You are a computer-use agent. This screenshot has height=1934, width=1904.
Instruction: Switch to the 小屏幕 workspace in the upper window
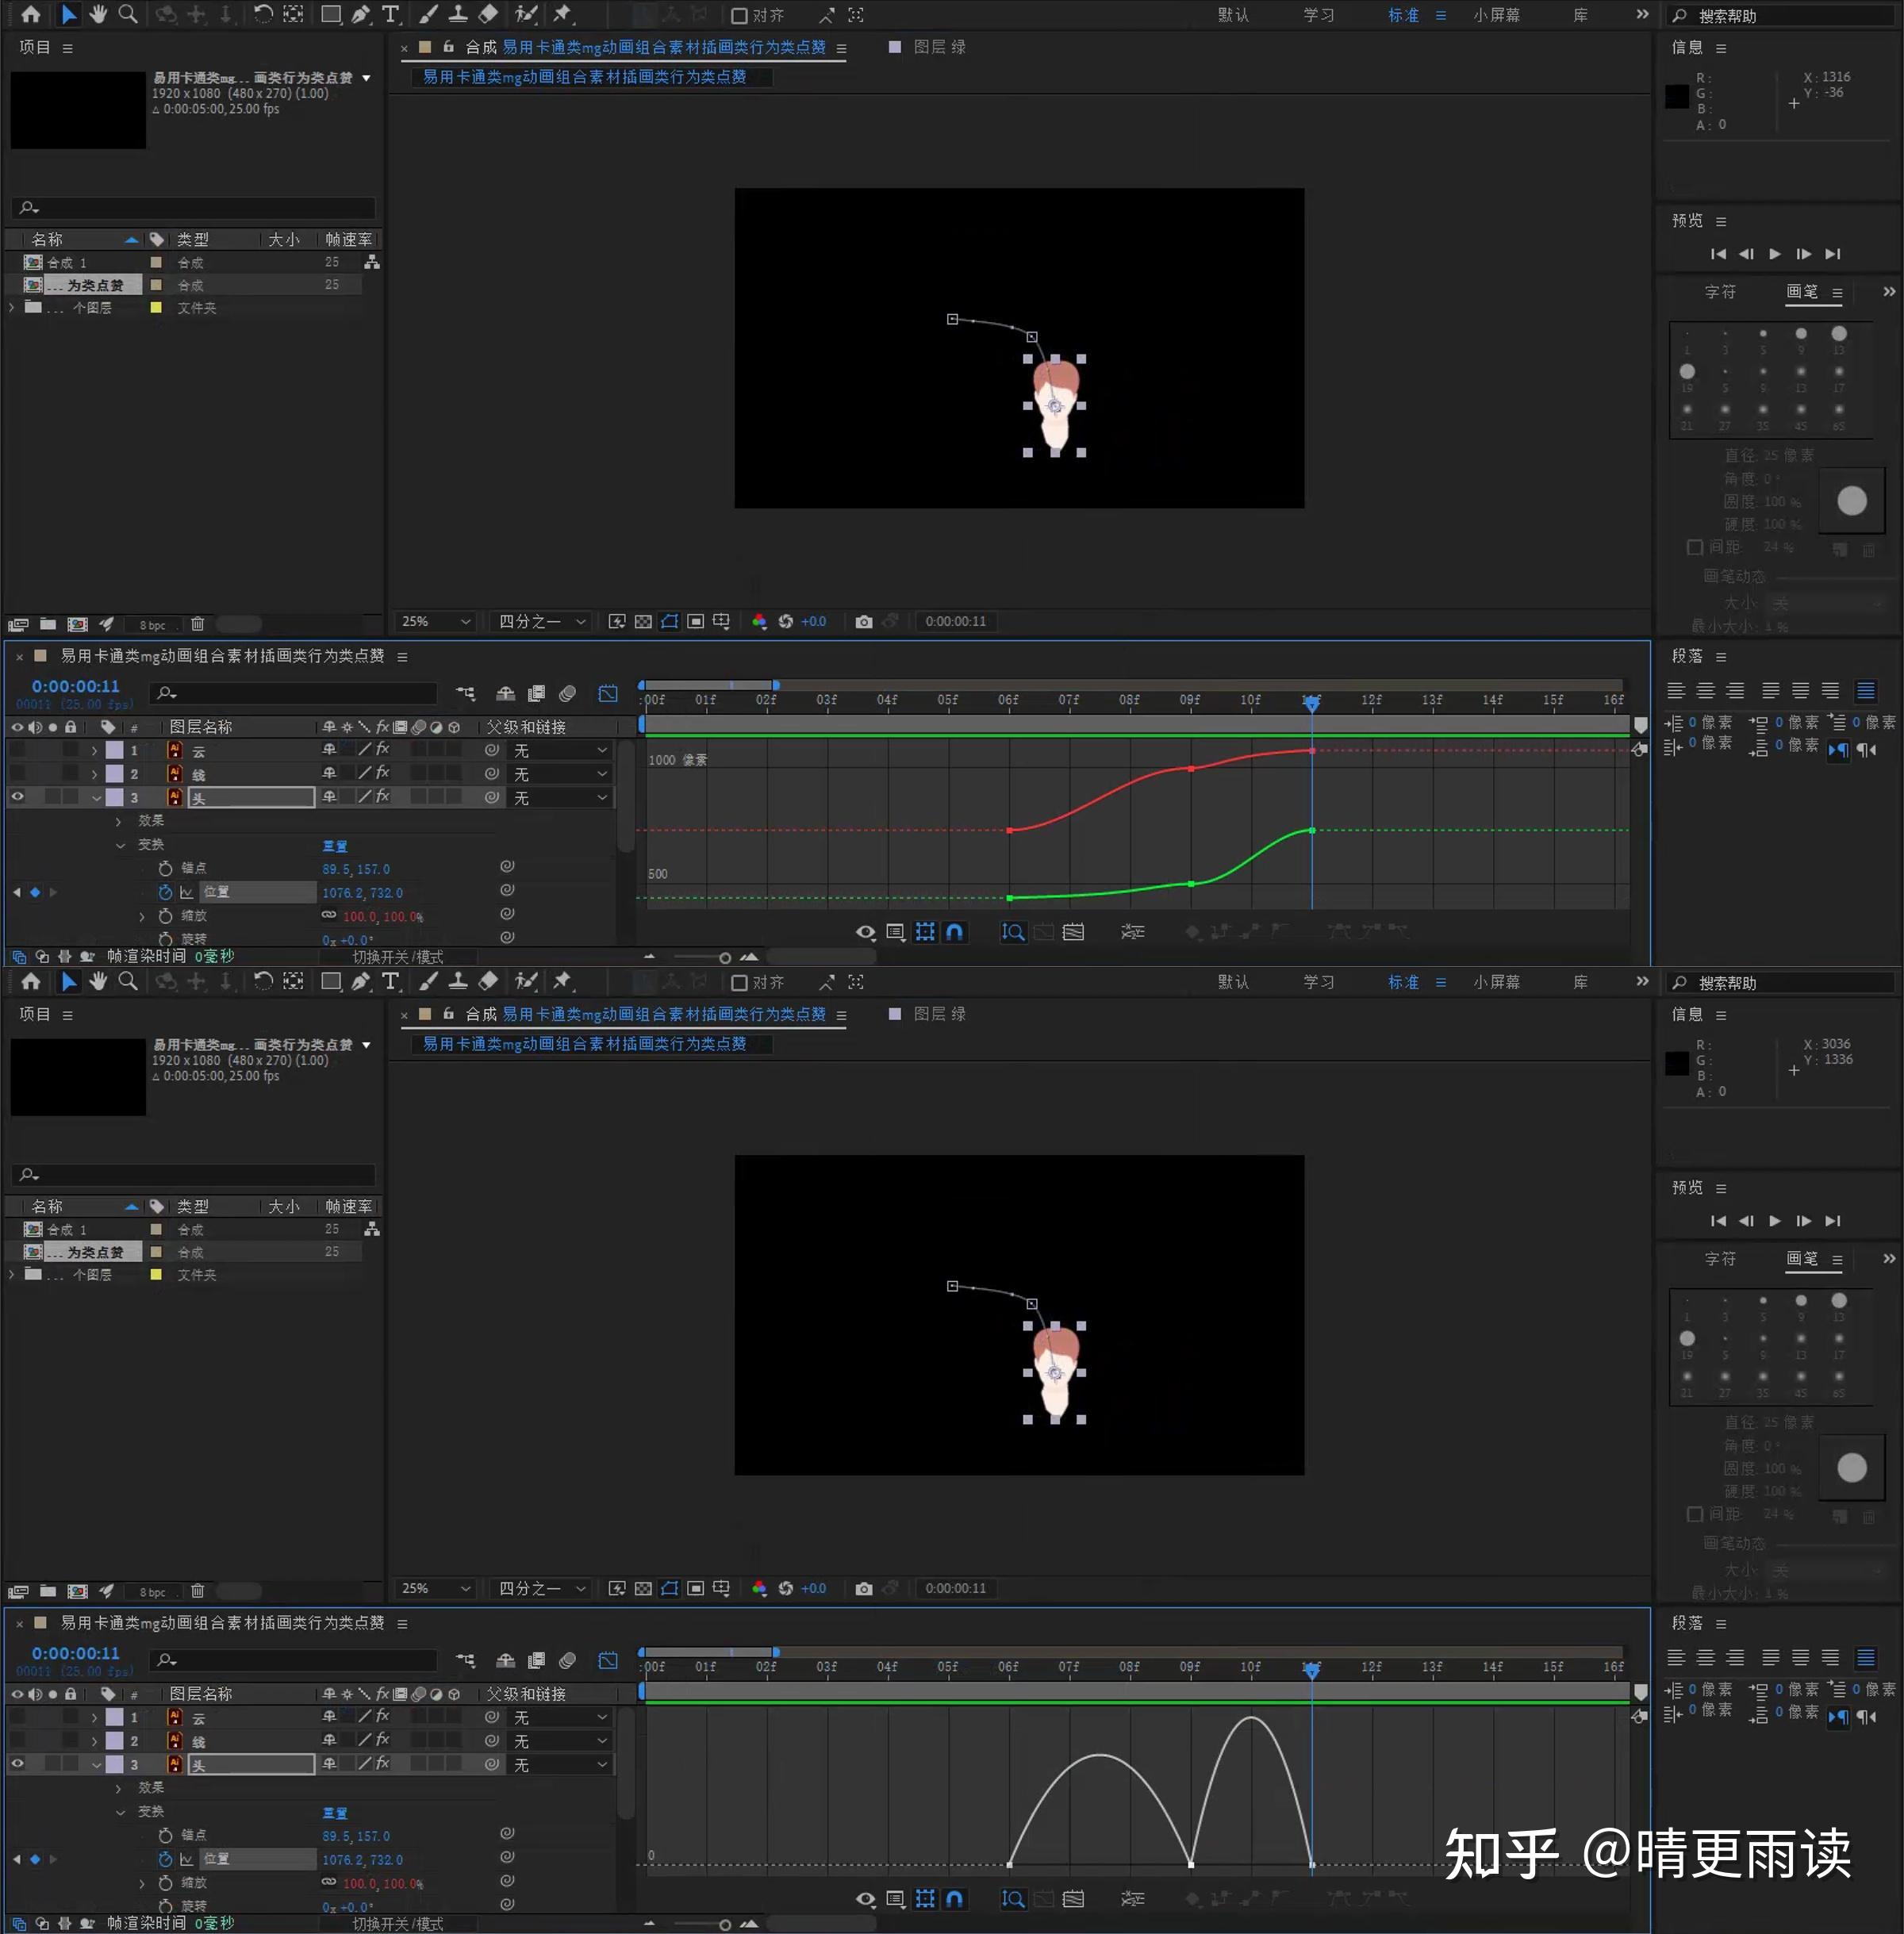click(x=1496, y=15)
